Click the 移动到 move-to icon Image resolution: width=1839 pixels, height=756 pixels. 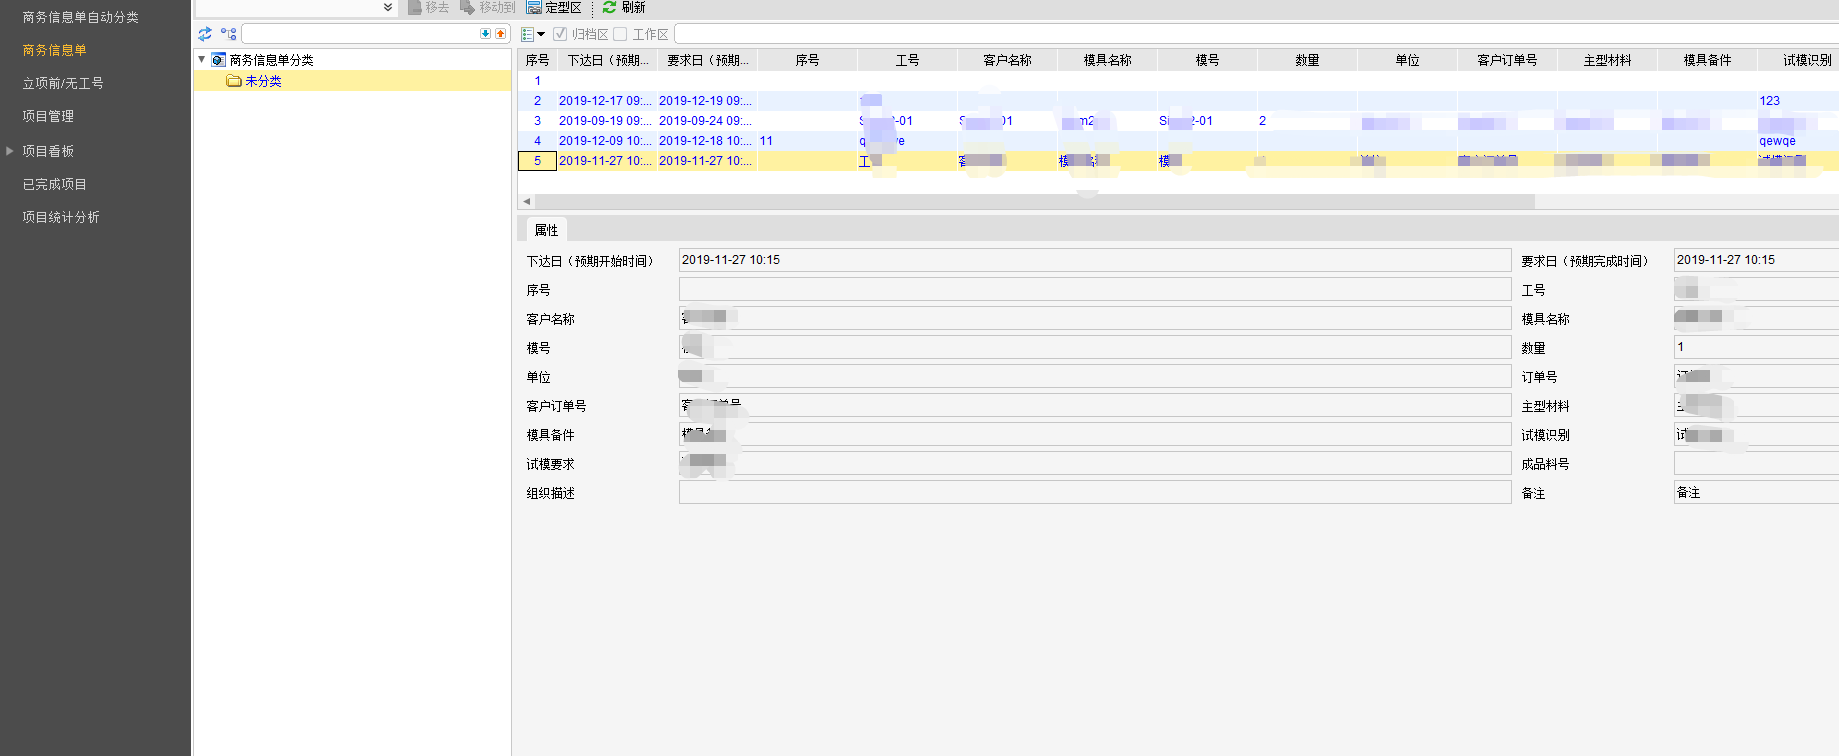pos(467,8)
